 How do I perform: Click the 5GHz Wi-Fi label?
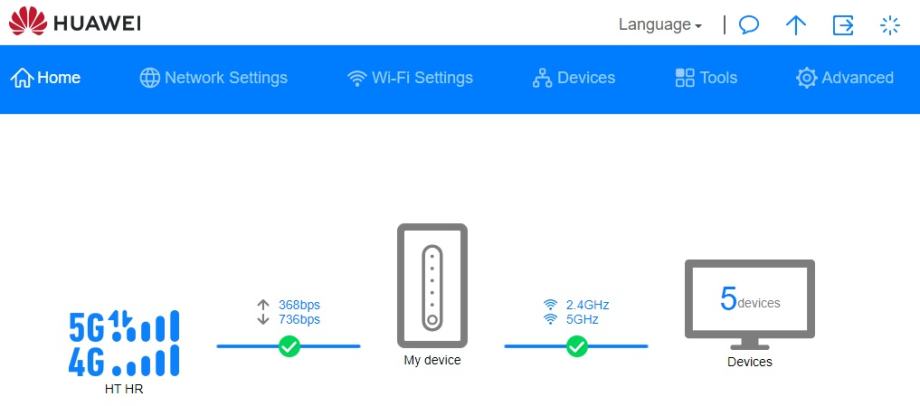coord(582,319)
